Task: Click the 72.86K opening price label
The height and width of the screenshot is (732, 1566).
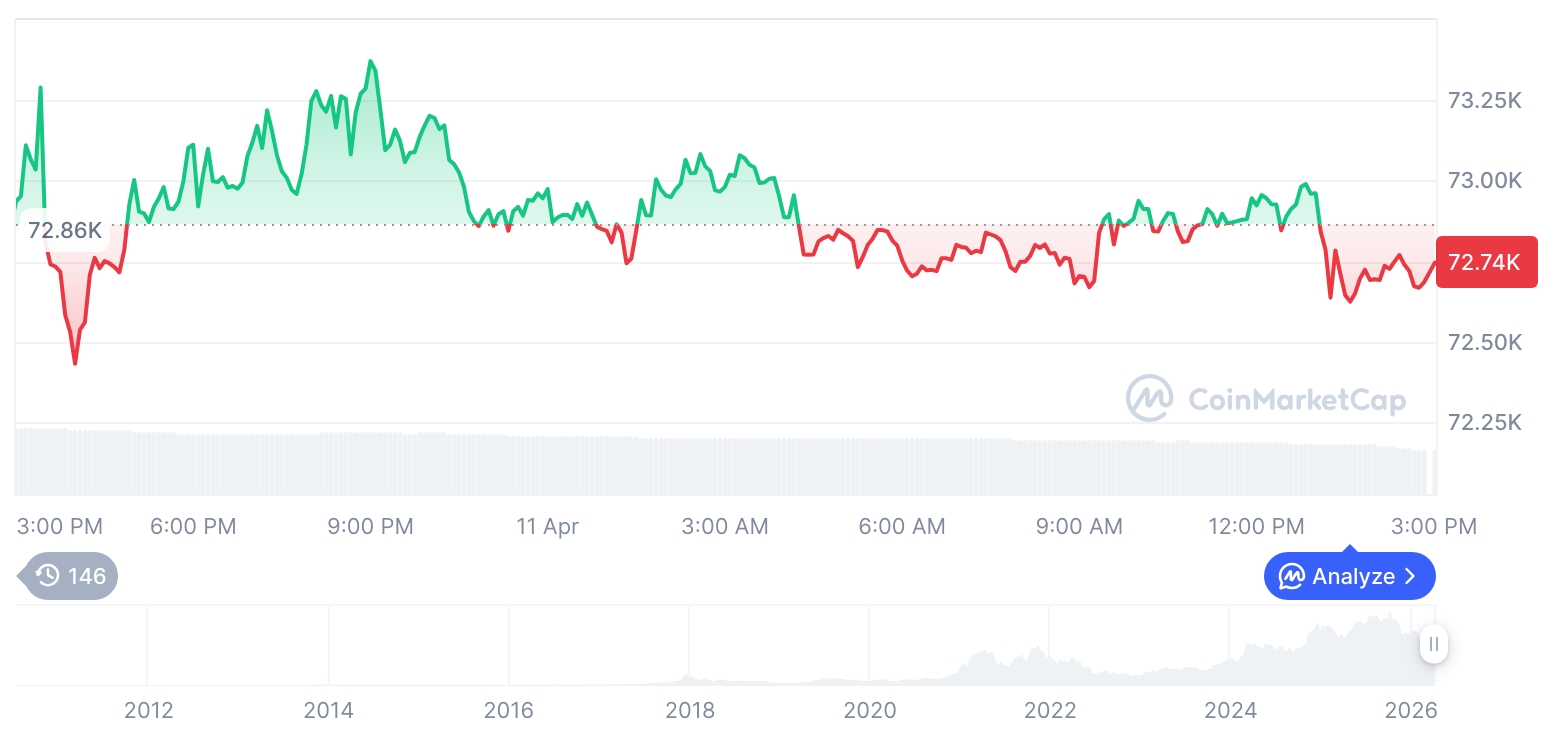Action: coord(65,230)
